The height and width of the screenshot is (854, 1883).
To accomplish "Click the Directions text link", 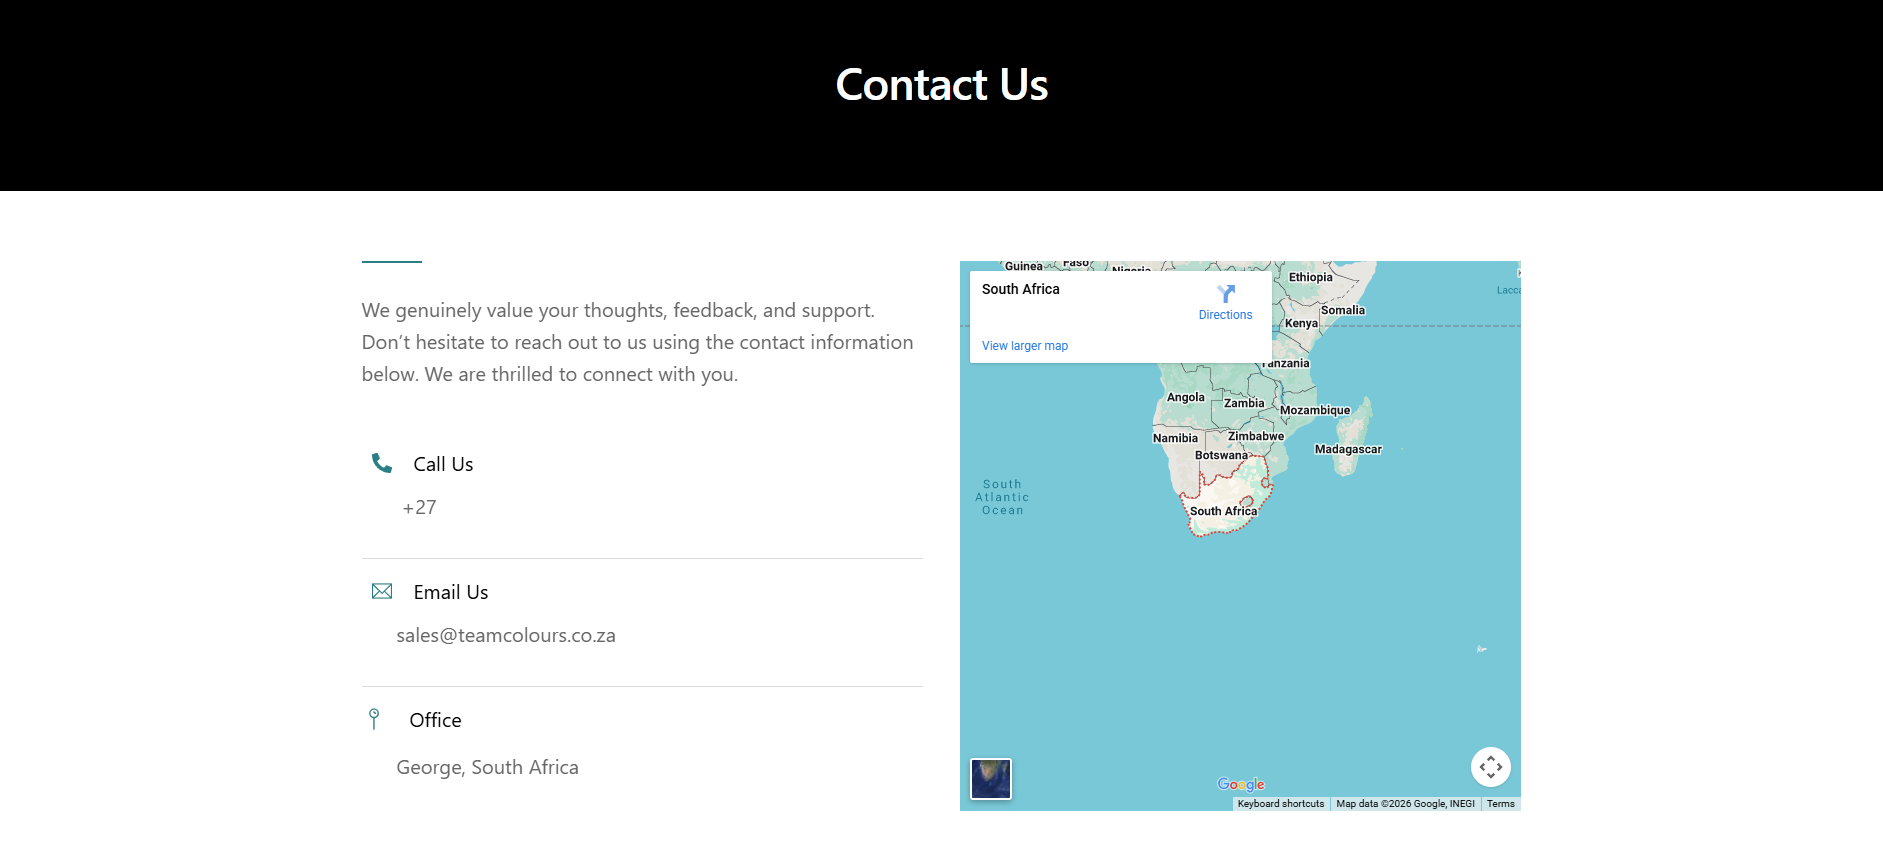I will (x=1225, y=315).
